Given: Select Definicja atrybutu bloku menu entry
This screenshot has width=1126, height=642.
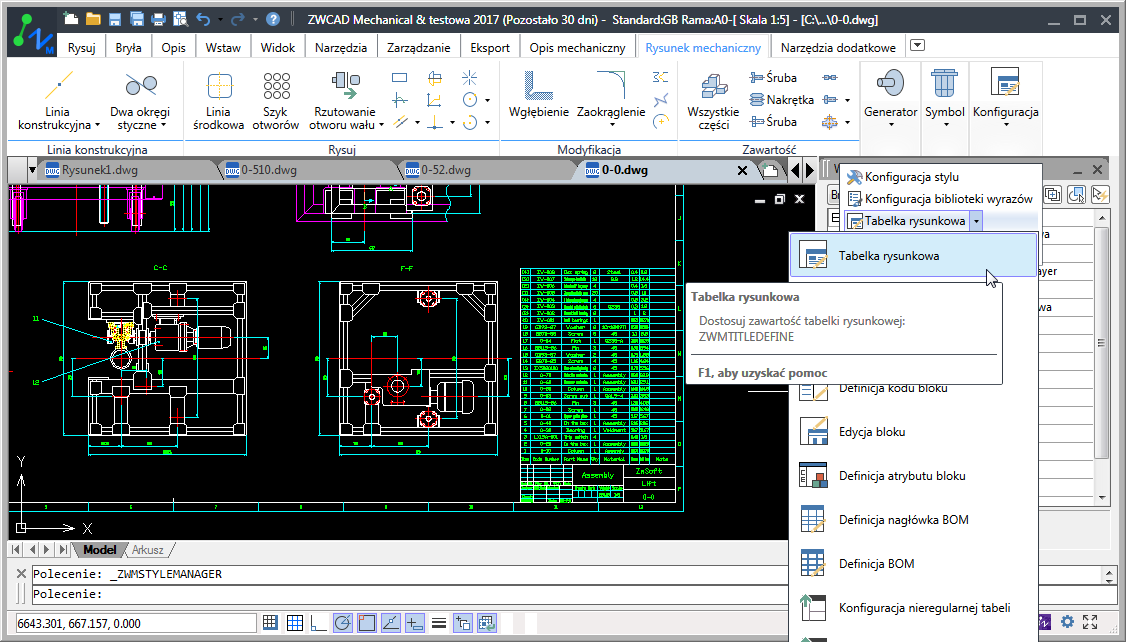Looking at the screenshot, I should [902, 476].
